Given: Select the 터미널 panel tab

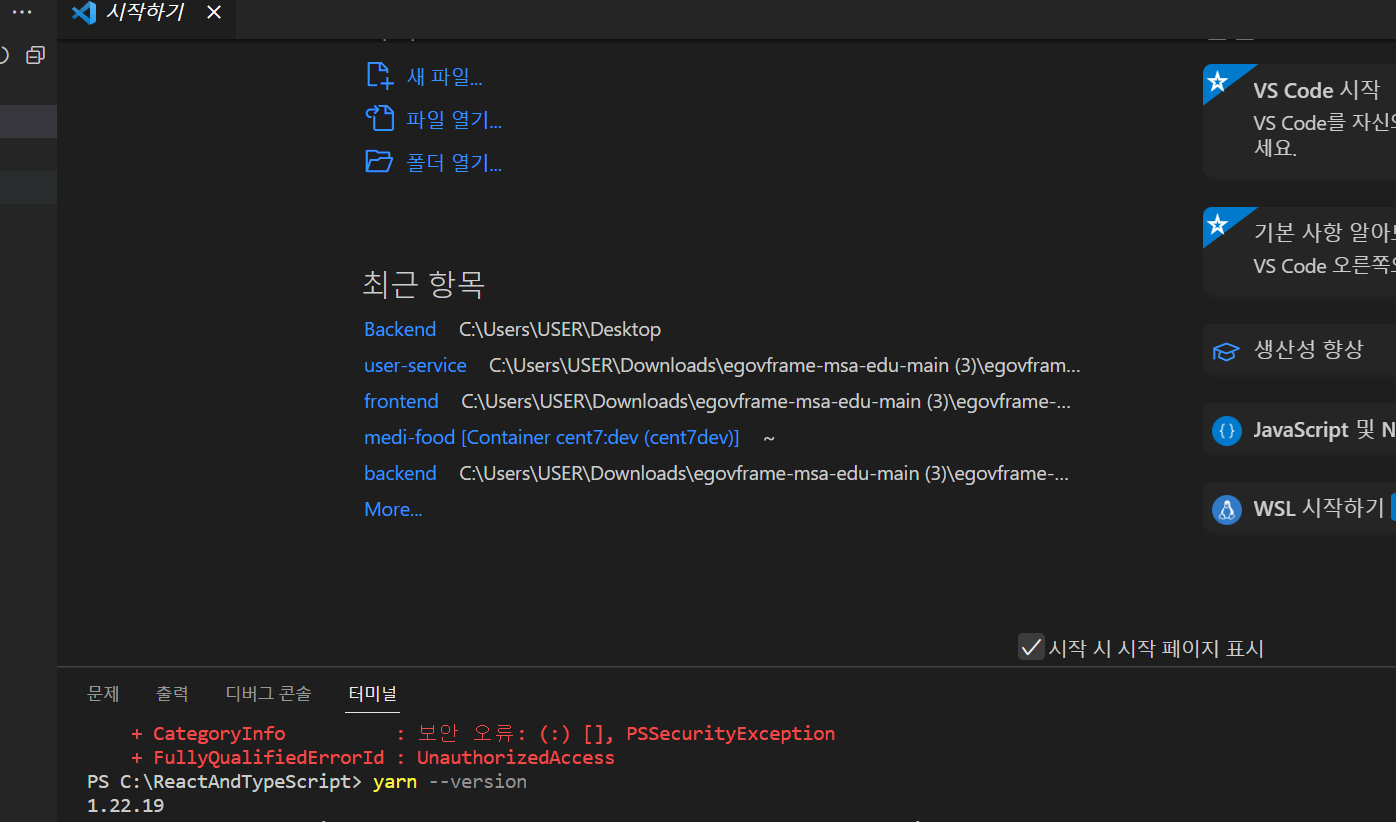Looking at the screenshot, I should click(372, 693).
